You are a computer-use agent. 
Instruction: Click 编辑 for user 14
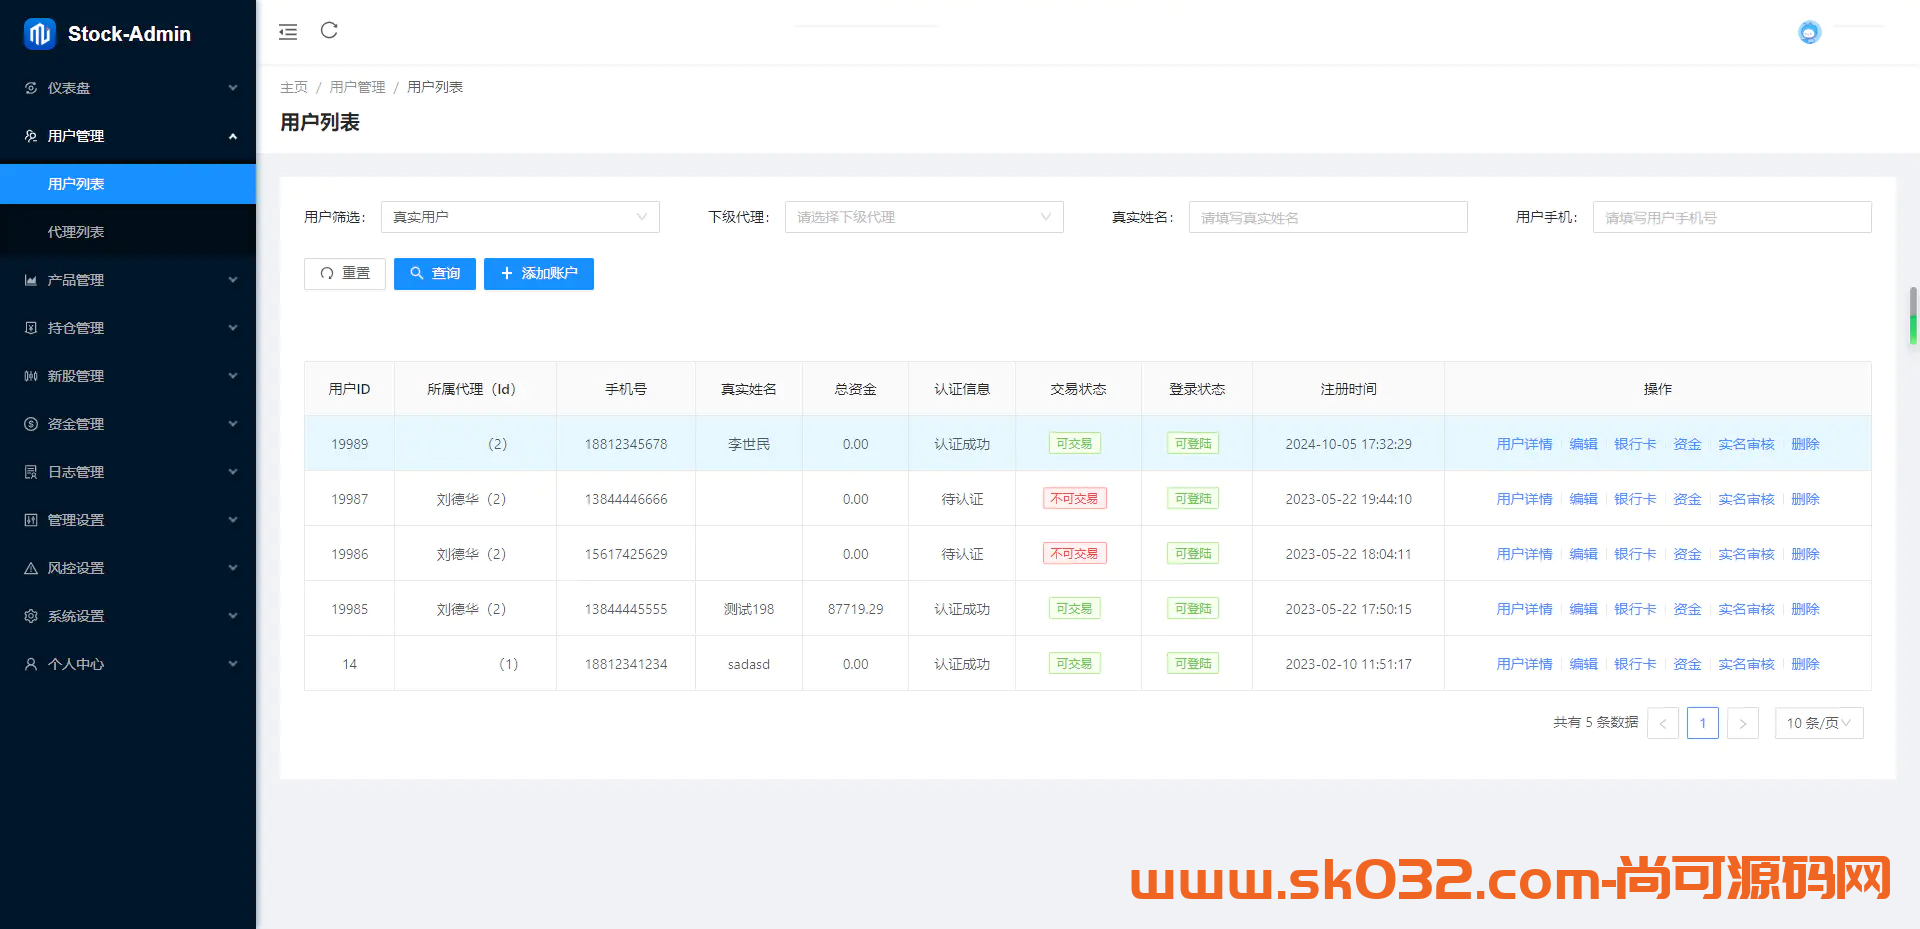coord(1583,664)
